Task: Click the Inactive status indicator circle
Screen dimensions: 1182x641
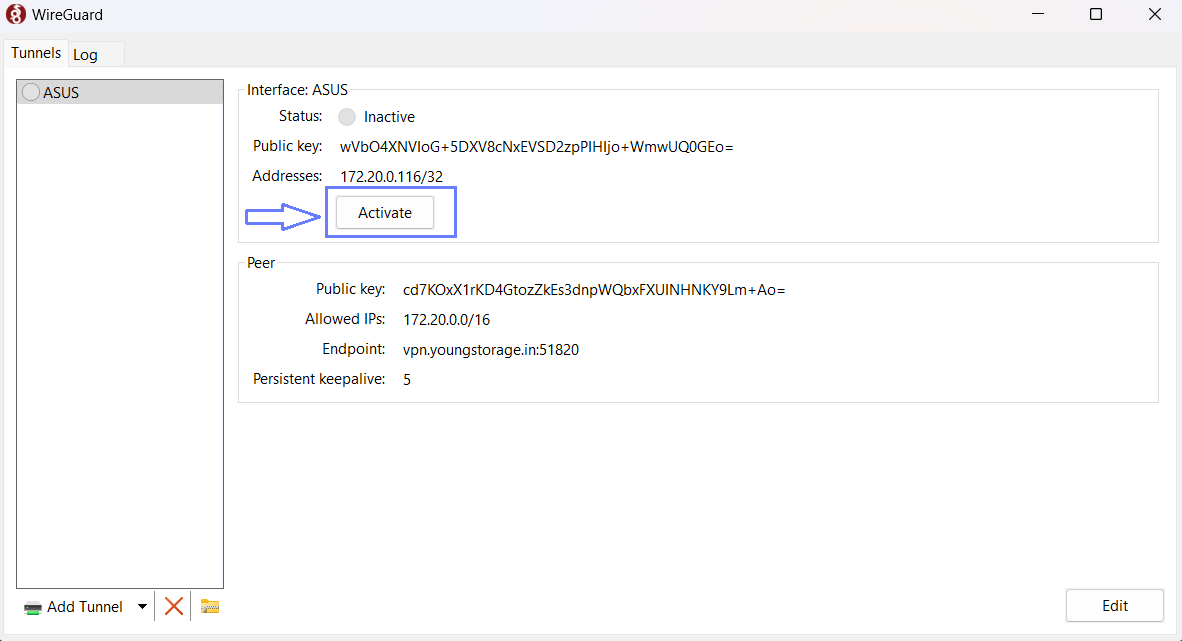Action: 347,117
